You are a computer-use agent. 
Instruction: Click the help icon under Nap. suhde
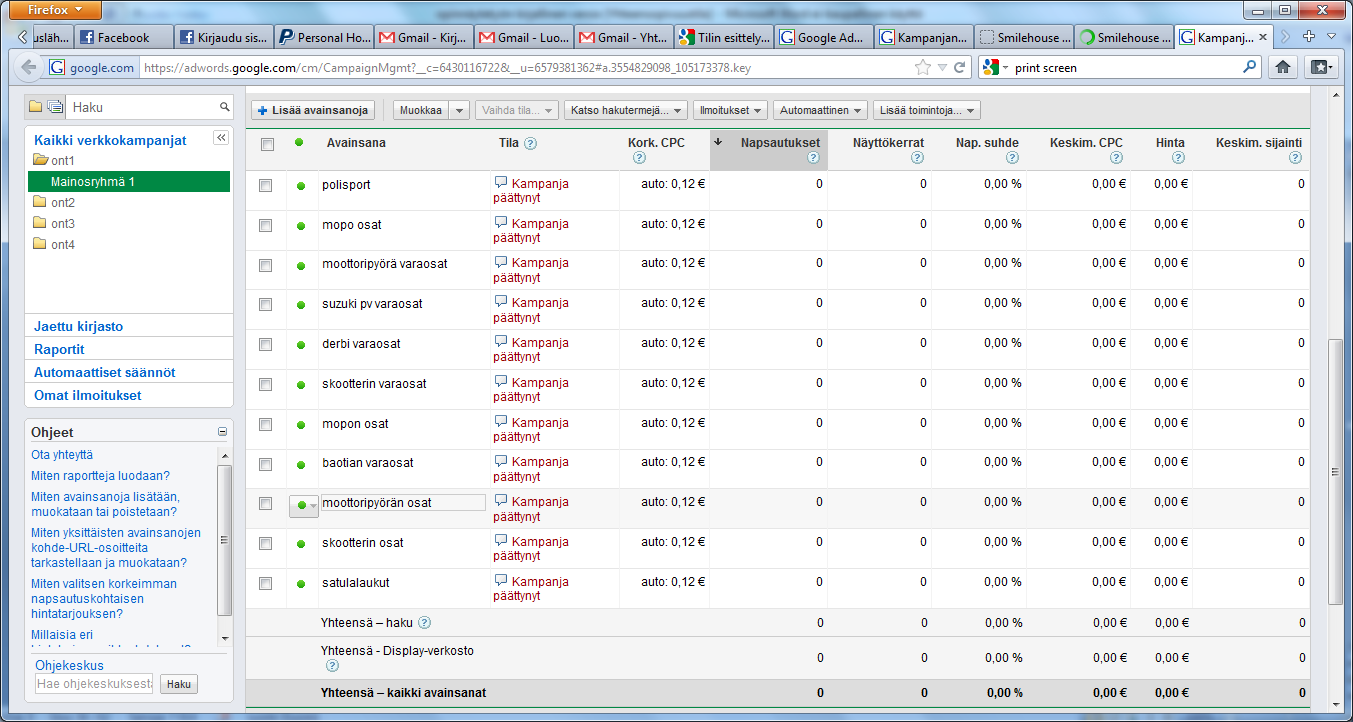[x=1012, y=158]
